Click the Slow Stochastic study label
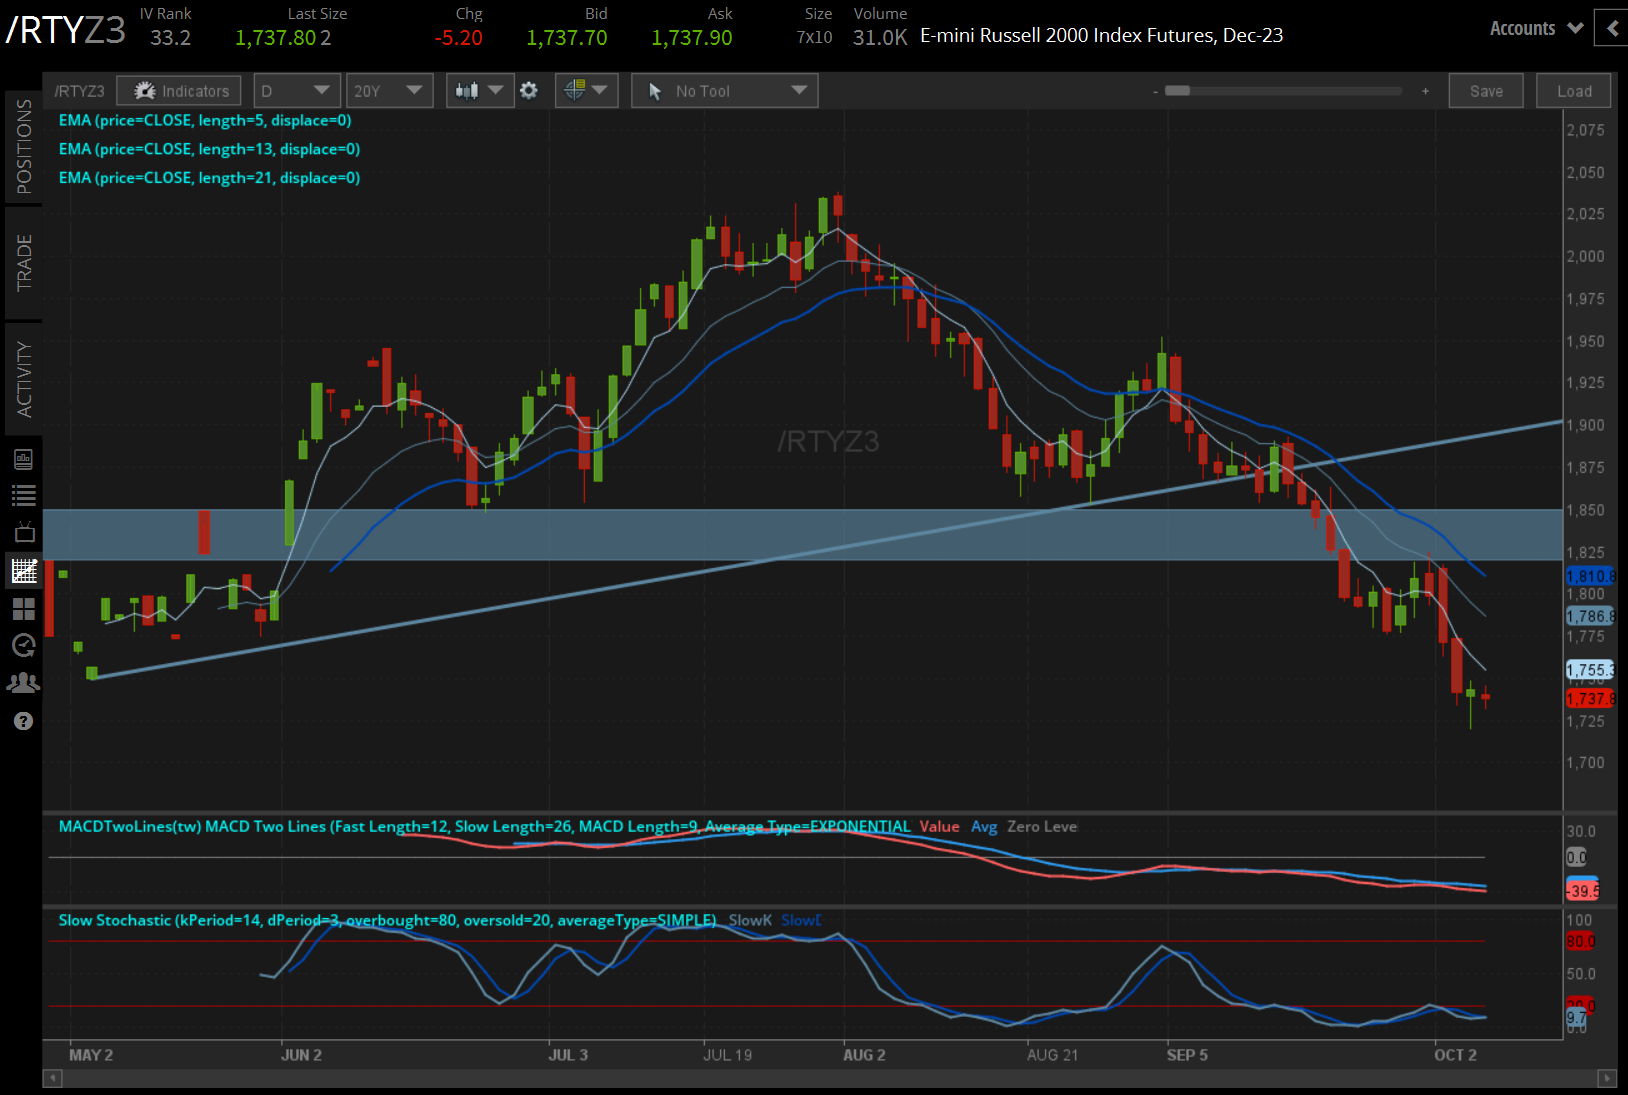1628x1095 pixels. point(387,920)
